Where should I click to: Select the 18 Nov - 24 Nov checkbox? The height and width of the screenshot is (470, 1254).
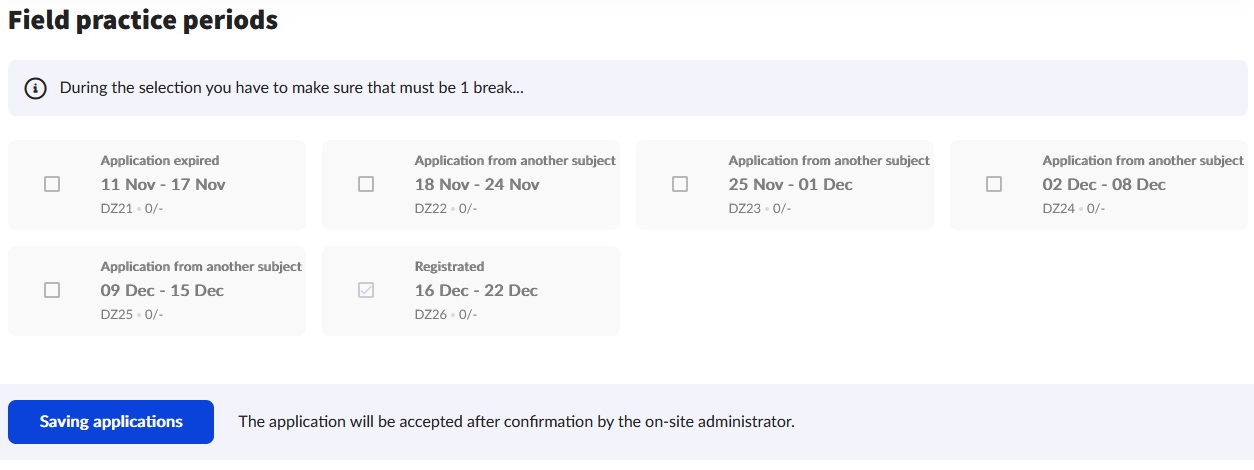pyautogui.click(x=366, y=184)
